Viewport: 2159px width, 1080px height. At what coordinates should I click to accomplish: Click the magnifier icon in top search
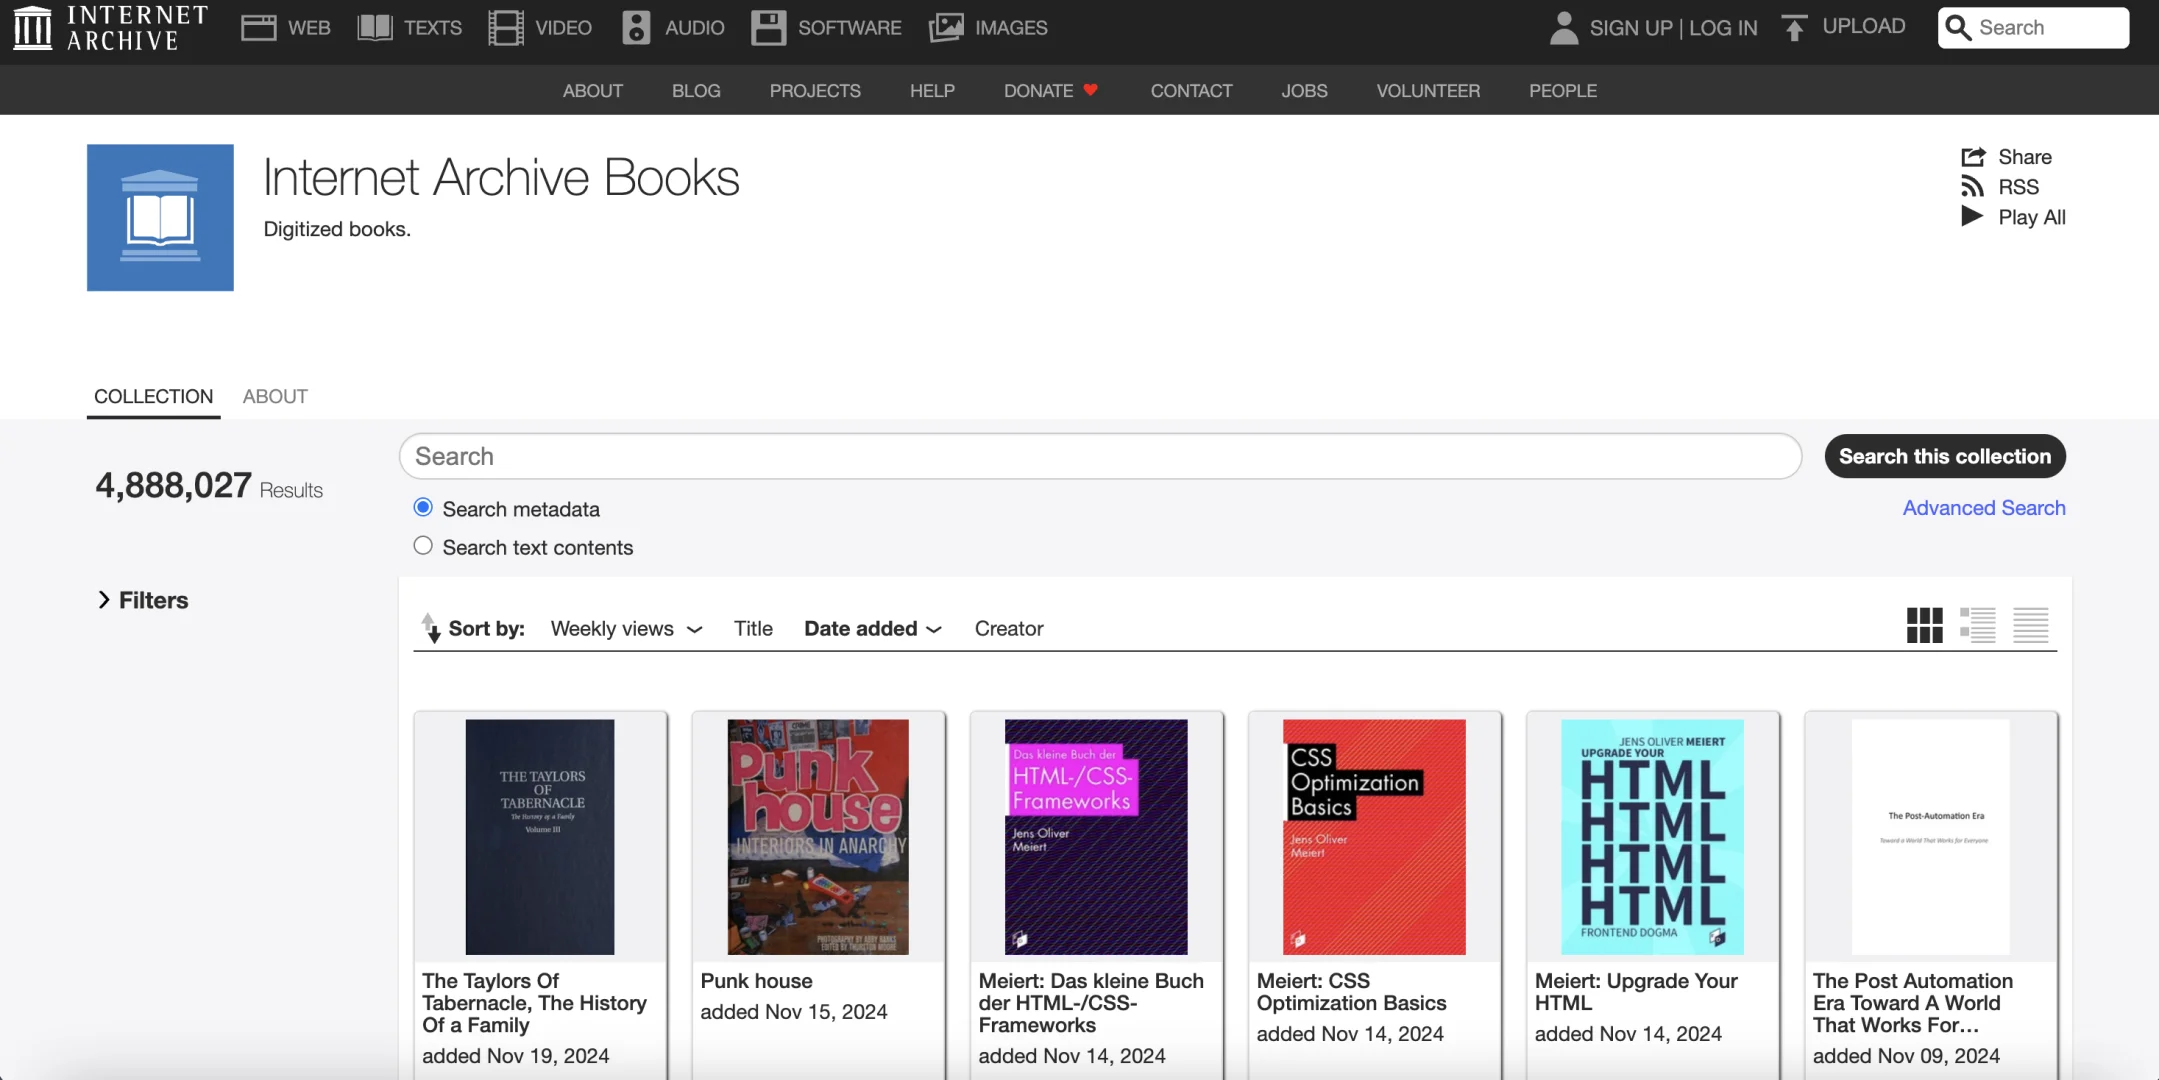(x=1958, y=27)
